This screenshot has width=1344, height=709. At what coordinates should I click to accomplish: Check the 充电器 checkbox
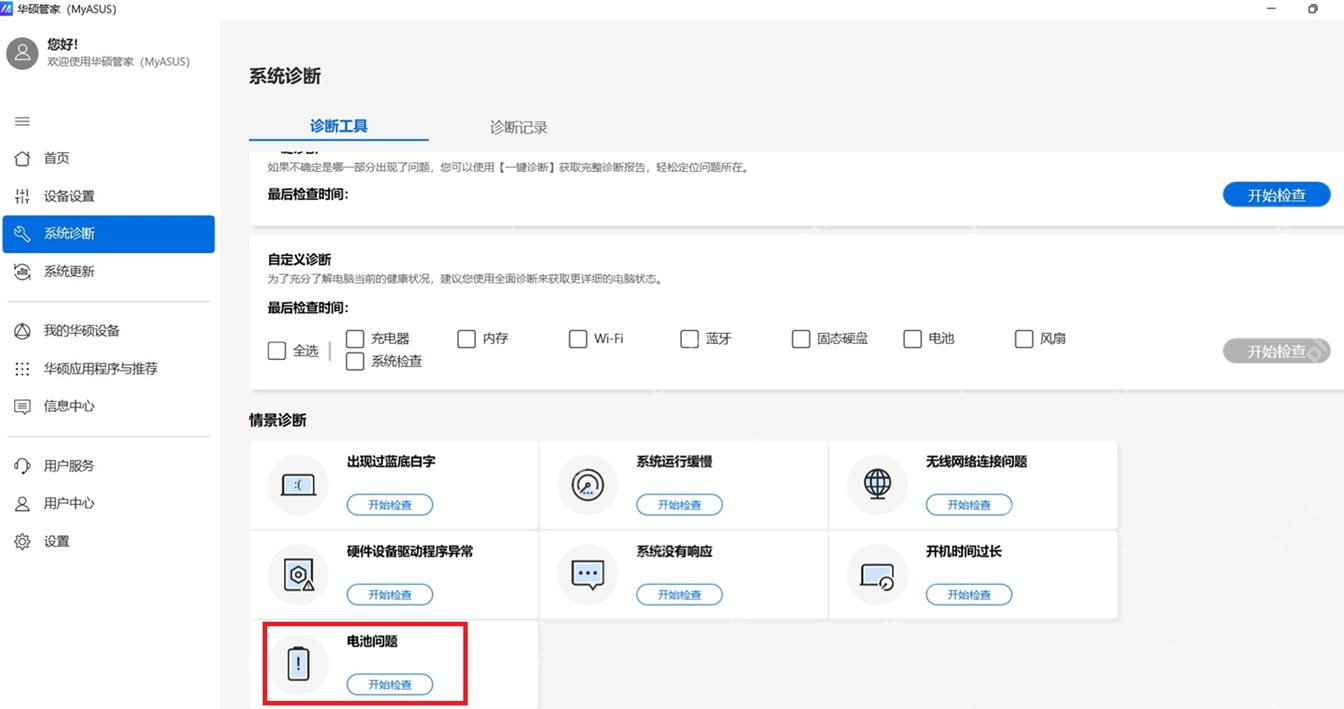pyautogui.click(x=355, y=339)
